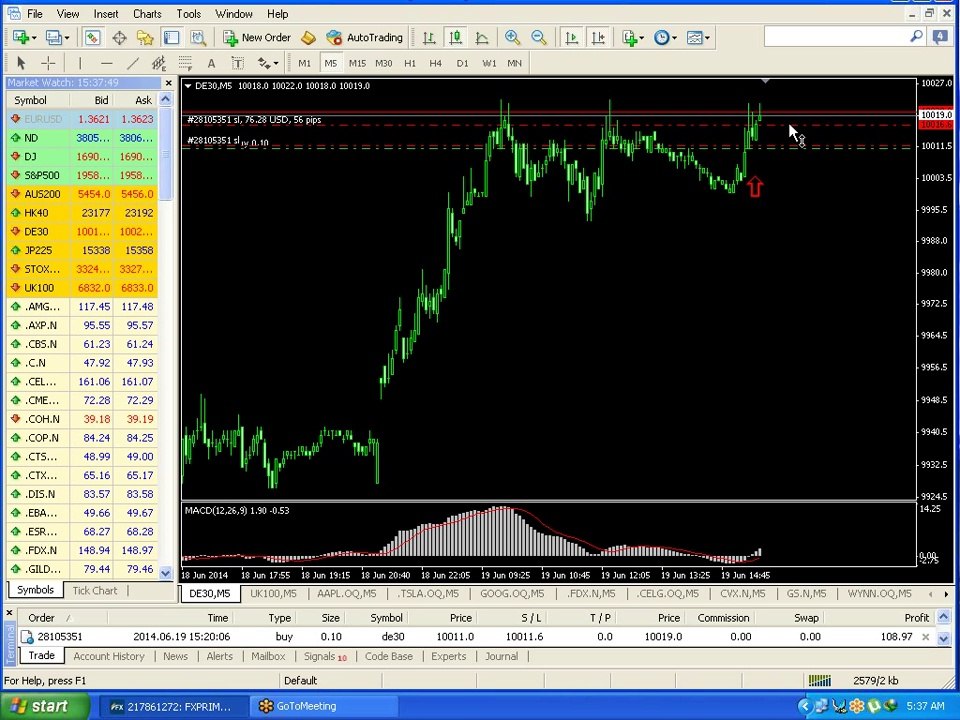
Task: Open the MetaEditor book icon
Action: click(x=308, y=37)
